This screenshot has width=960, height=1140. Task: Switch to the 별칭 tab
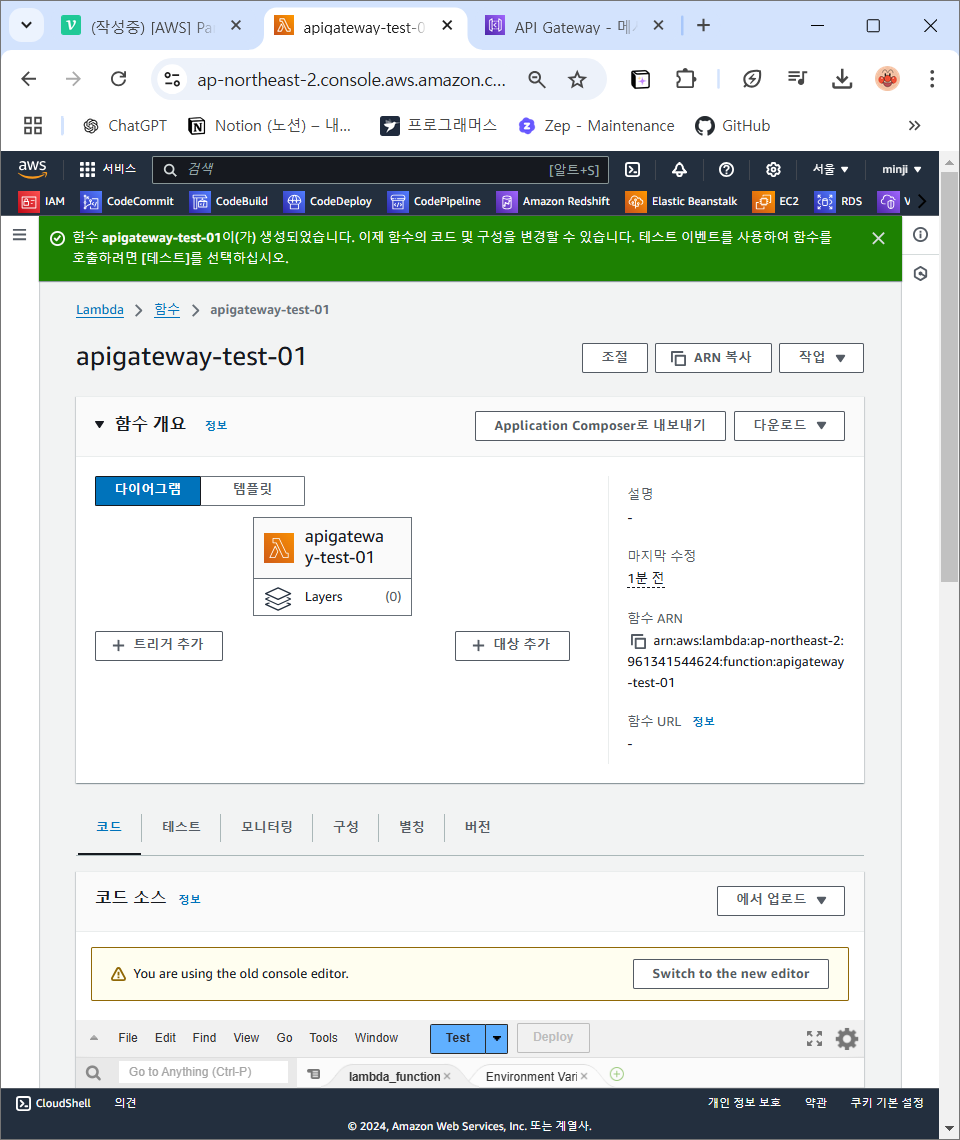point(412,827)
